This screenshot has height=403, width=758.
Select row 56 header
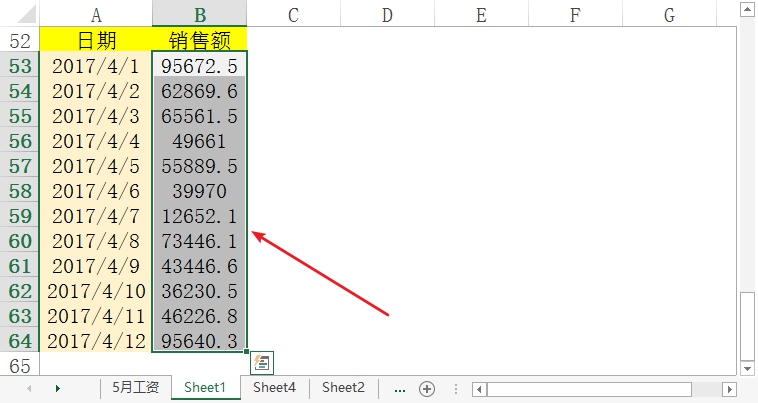pyautogui.click(x=20, y=141)
